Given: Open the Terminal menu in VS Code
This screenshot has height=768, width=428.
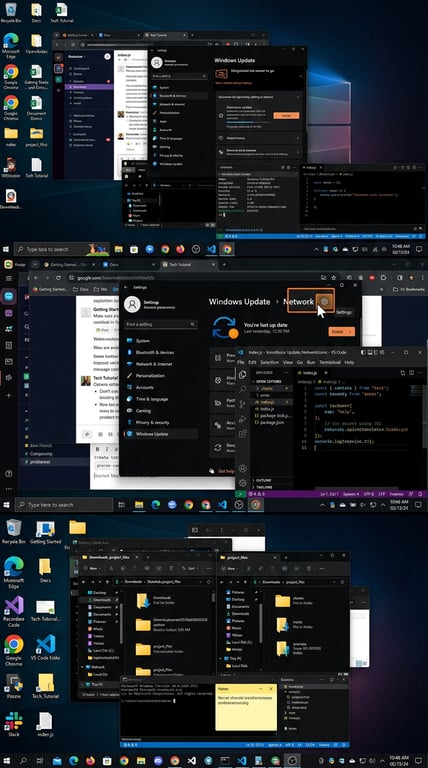Looking at the screenshot, I should [330, 362].
